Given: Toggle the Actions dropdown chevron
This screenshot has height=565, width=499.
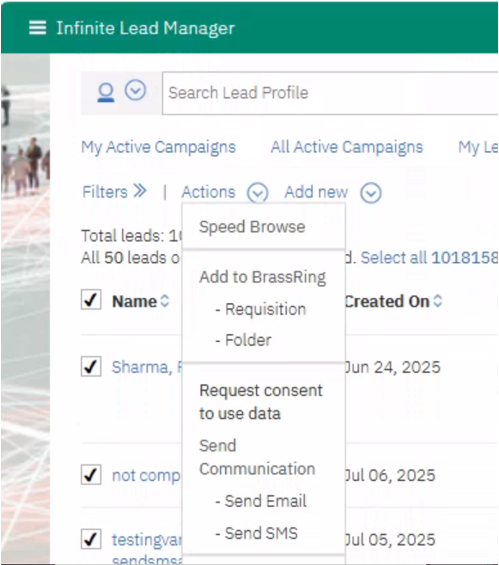Looking at the screenshot, I should coord(258,192).
